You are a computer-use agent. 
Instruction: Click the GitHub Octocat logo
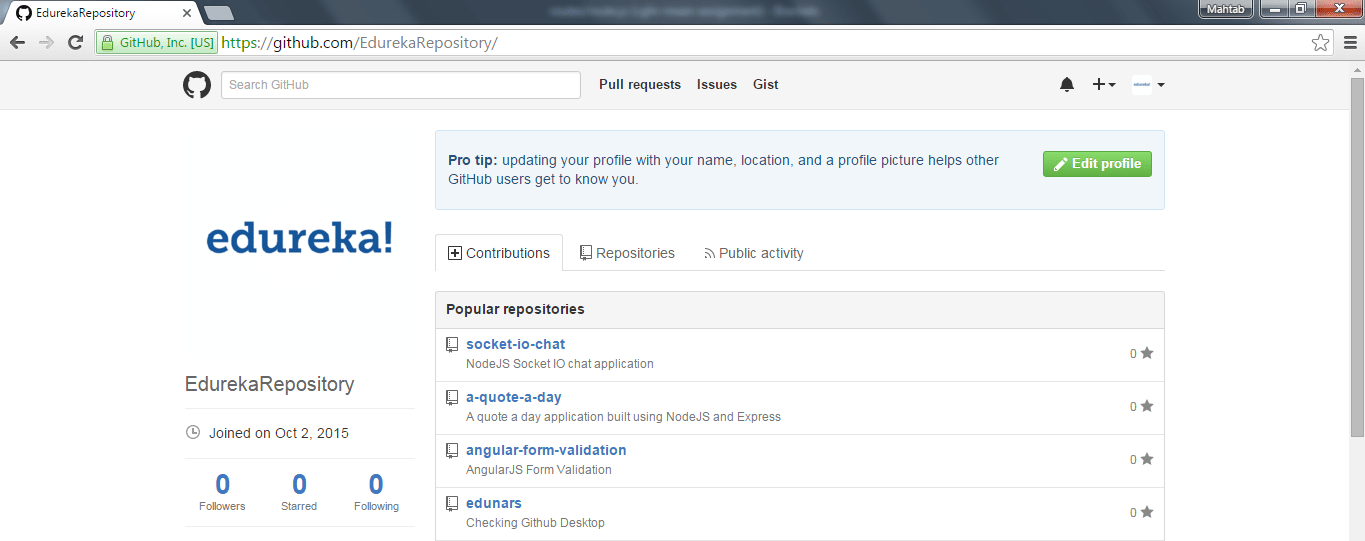click(x=197, y=85)
